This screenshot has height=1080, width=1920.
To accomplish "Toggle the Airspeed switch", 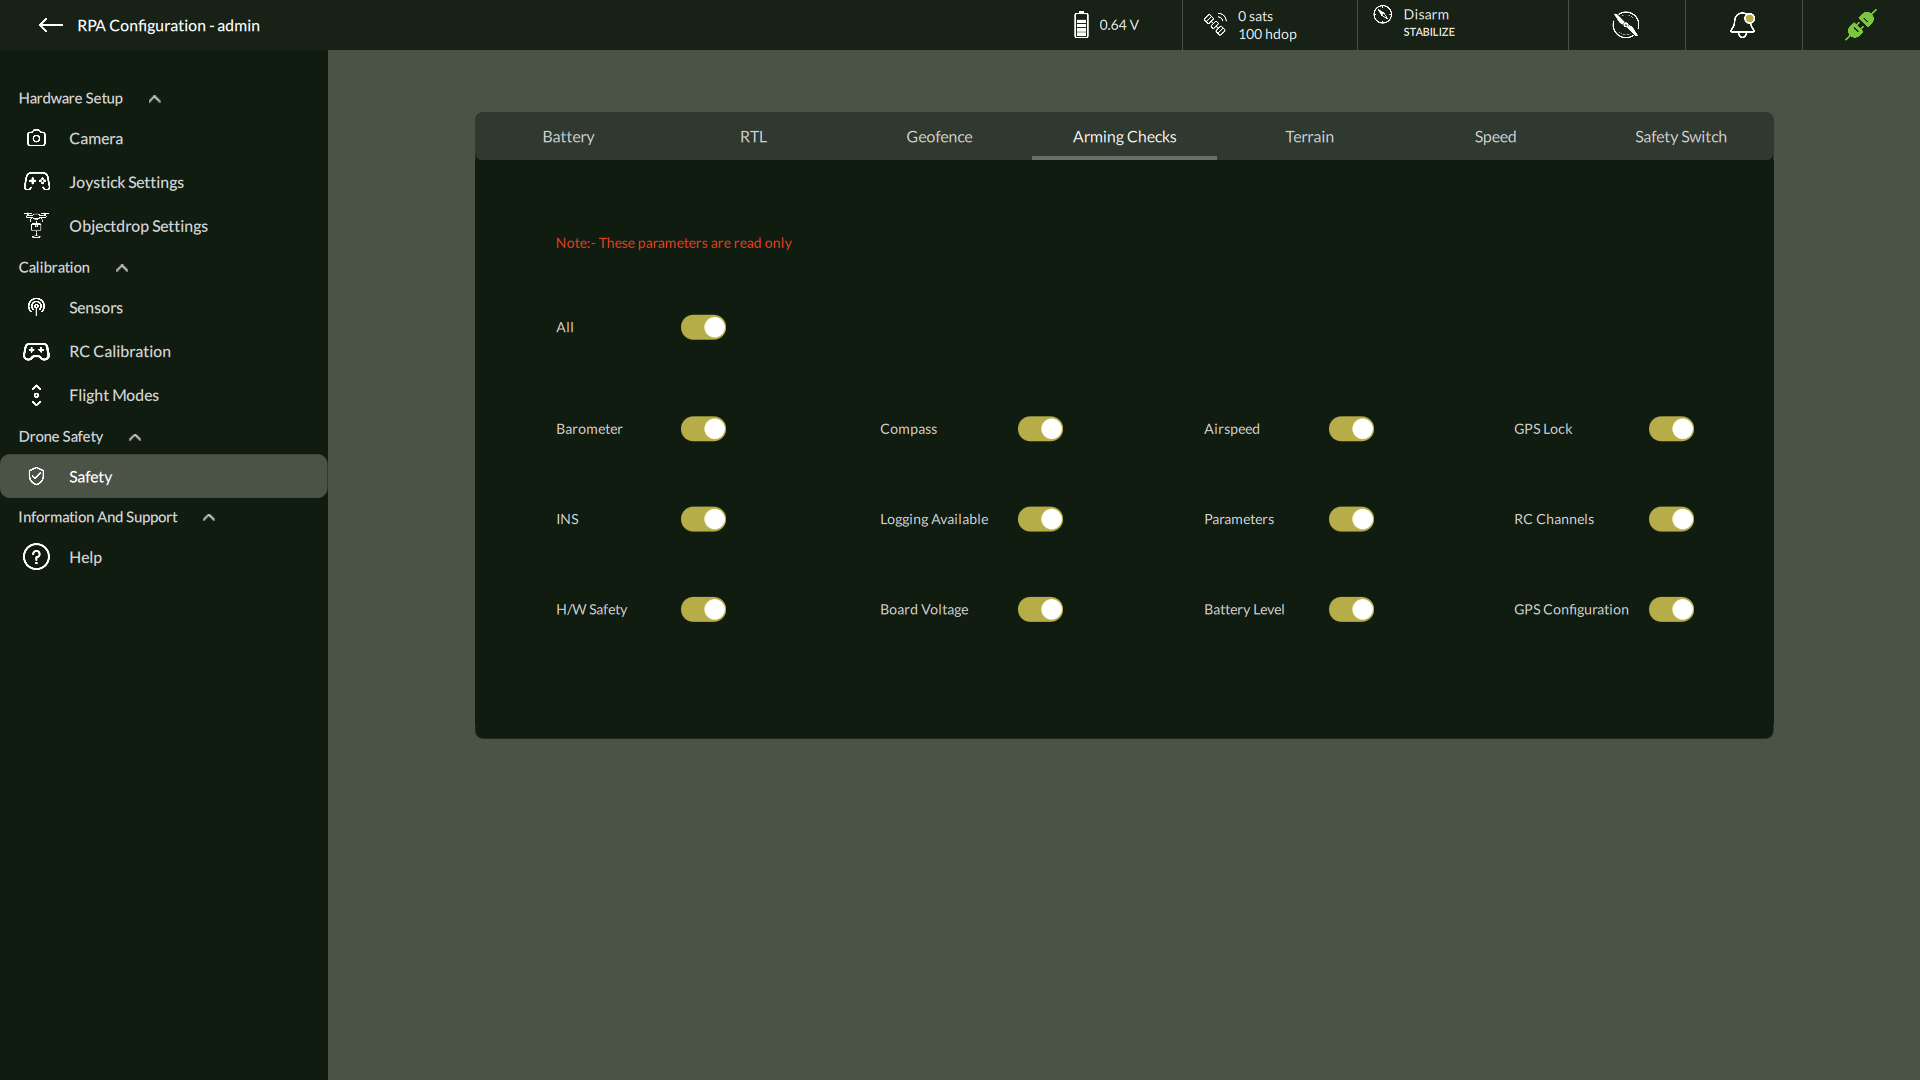I will pyautogui.click(x=1351, y=429).
